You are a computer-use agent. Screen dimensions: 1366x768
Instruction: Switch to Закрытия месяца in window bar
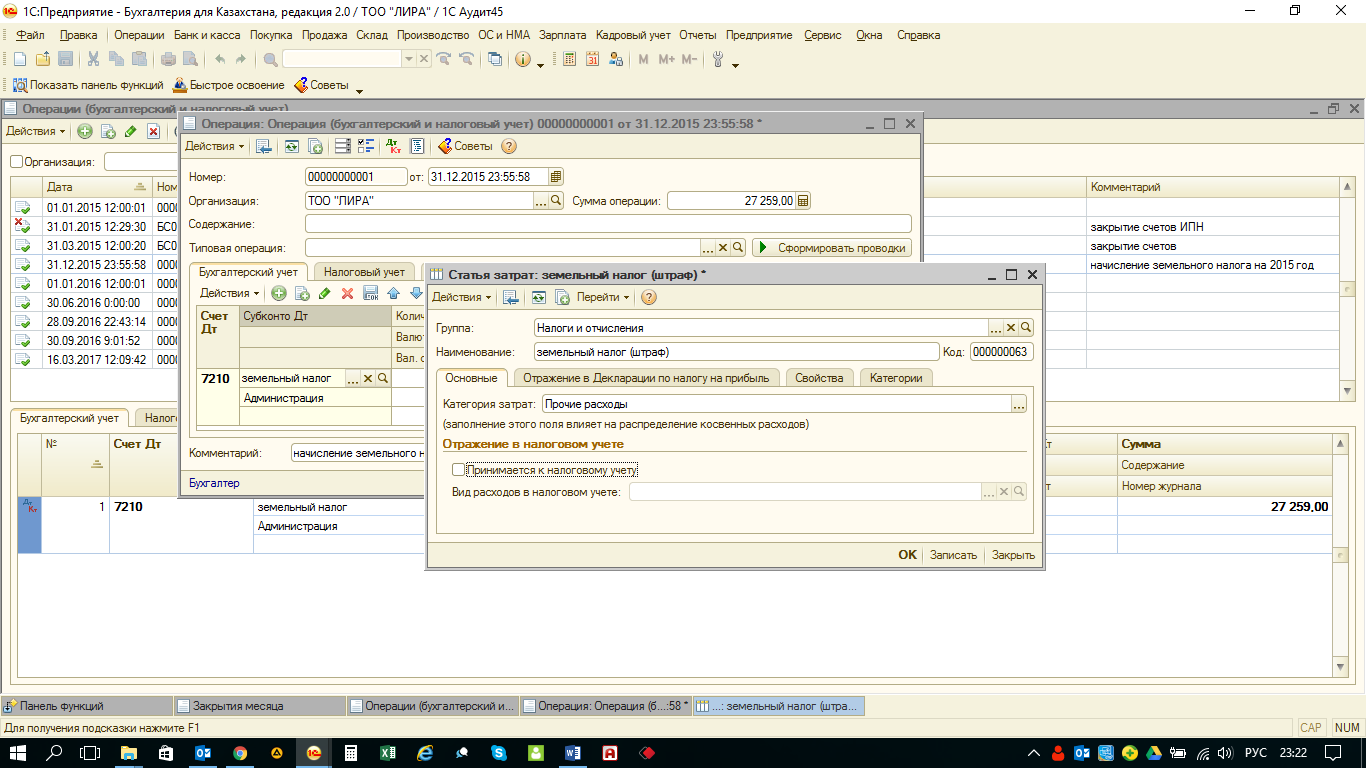(x=260, y=706)
